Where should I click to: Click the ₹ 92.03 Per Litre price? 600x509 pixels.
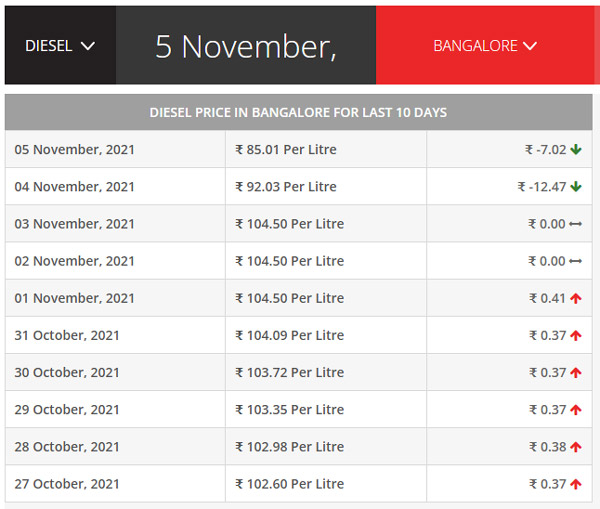click(x=286, y=187)
